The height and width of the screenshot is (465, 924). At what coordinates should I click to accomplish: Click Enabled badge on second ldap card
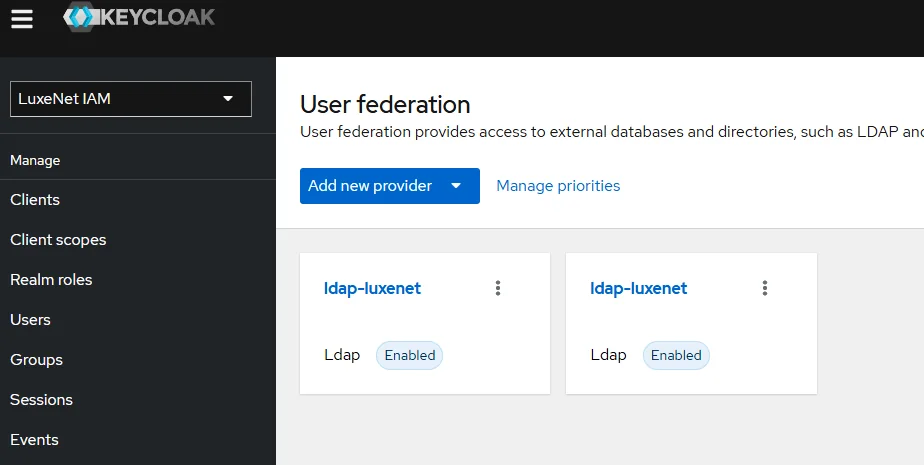676,355
